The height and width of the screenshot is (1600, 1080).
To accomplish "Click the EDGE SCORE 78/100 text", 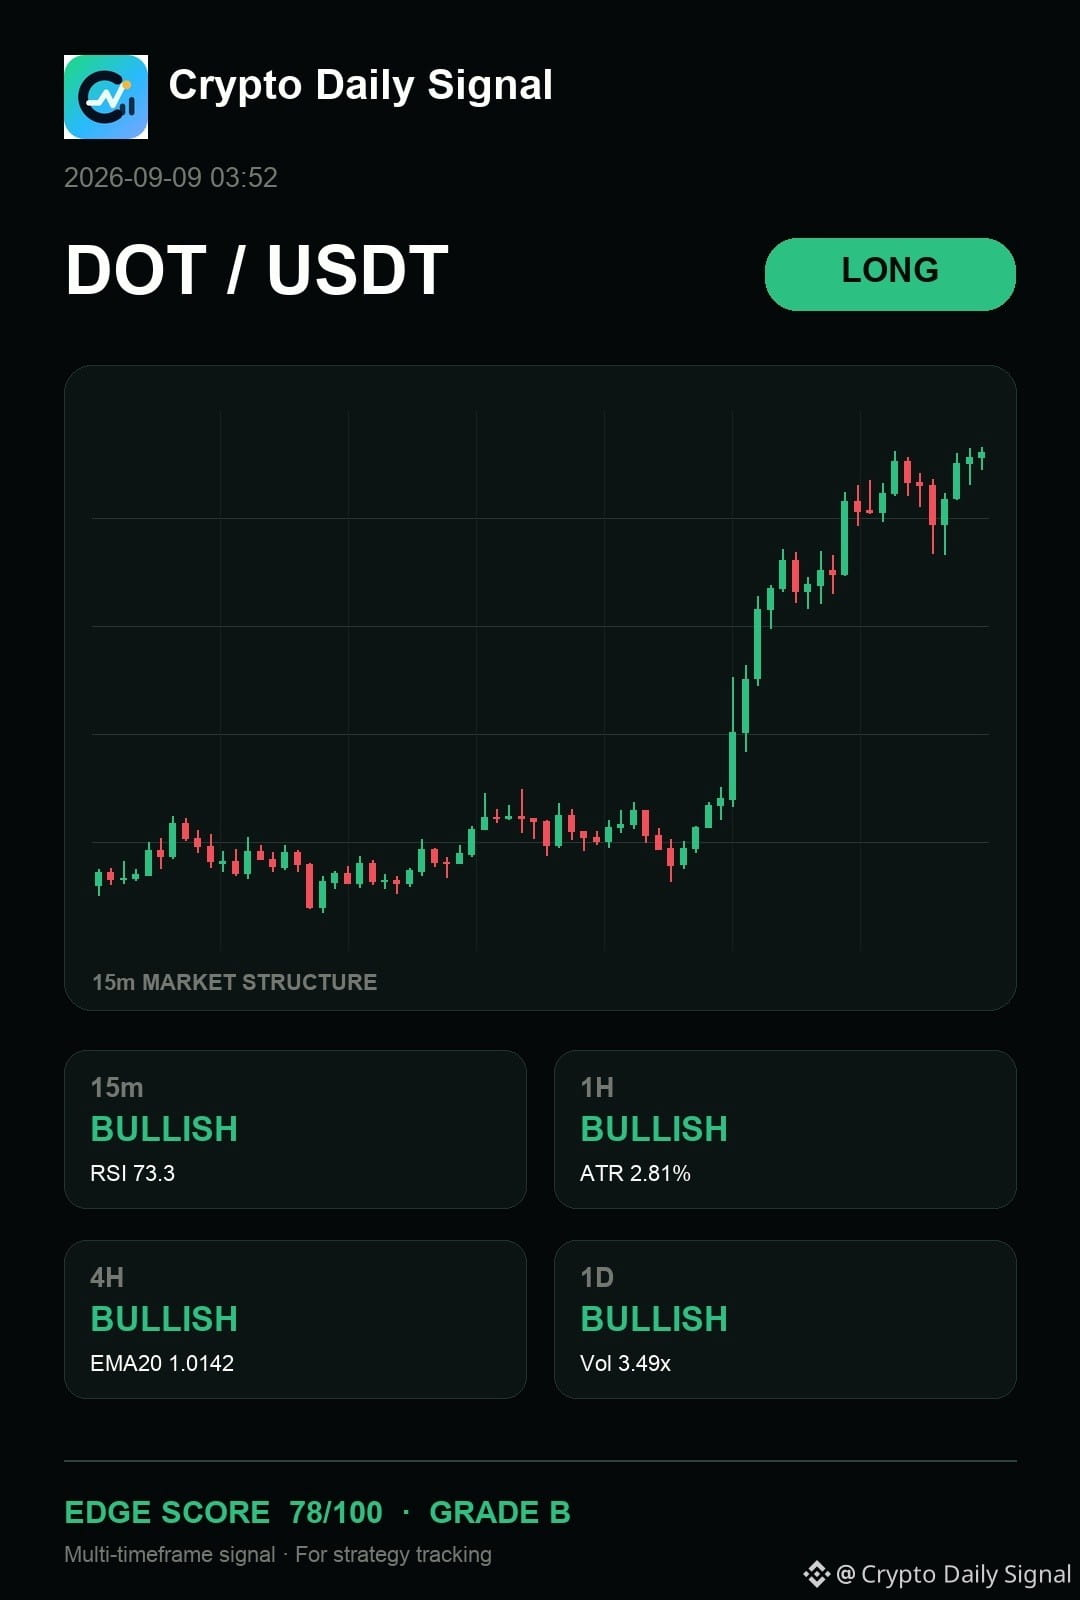I will 223,1512.
